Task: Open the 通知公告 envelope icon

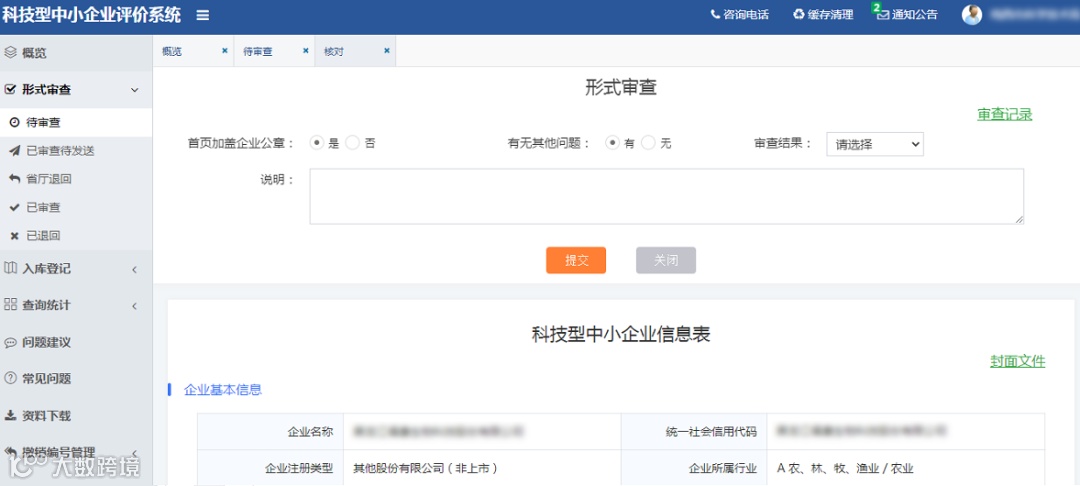Action: tap(882, 14)
